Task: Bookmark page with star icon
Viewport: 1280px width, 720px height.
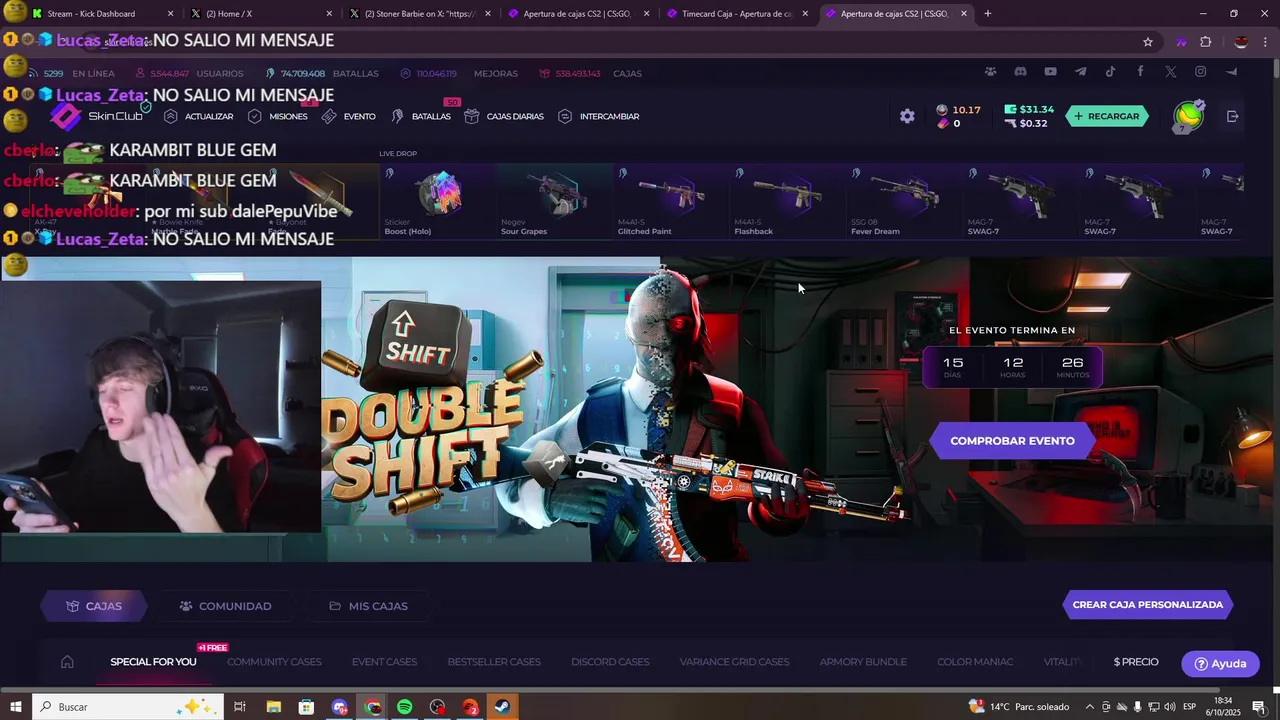Action: 1148,42
